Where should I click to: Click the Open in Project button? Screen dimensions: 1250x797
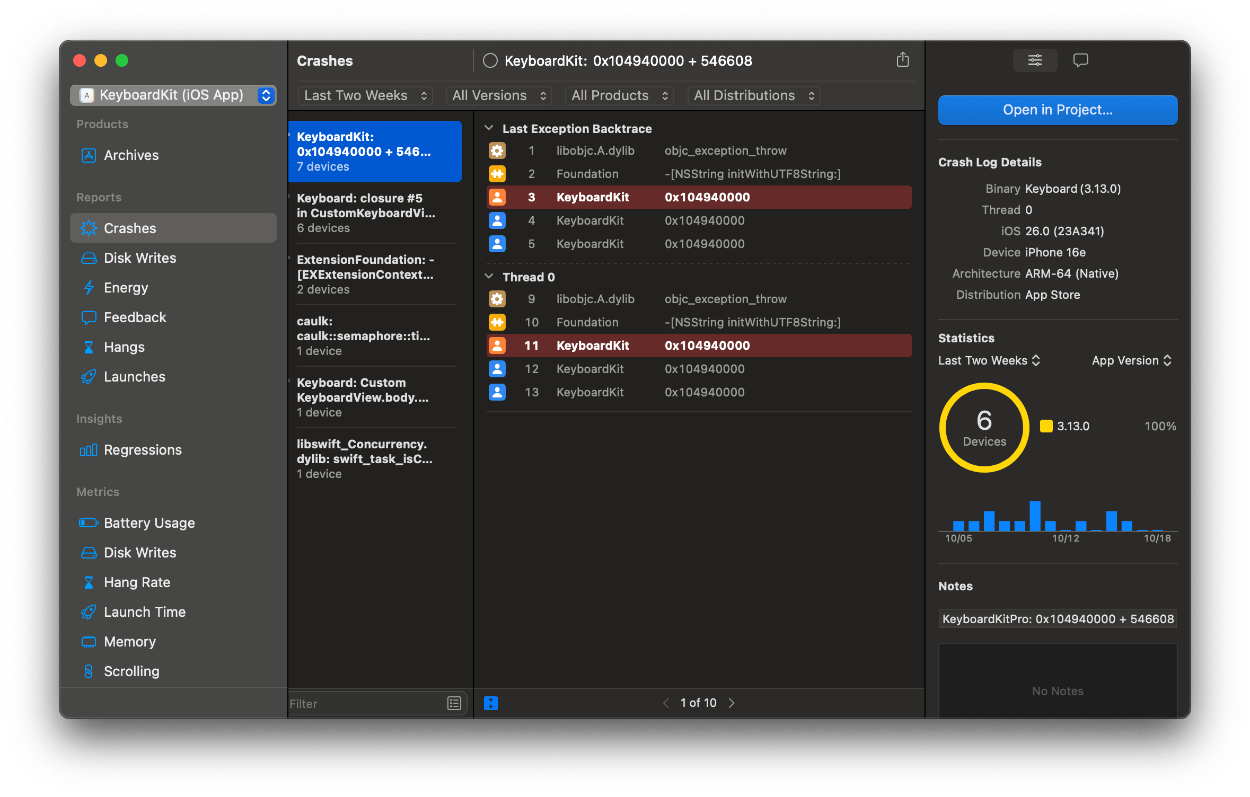click(x=1057, y=110)
